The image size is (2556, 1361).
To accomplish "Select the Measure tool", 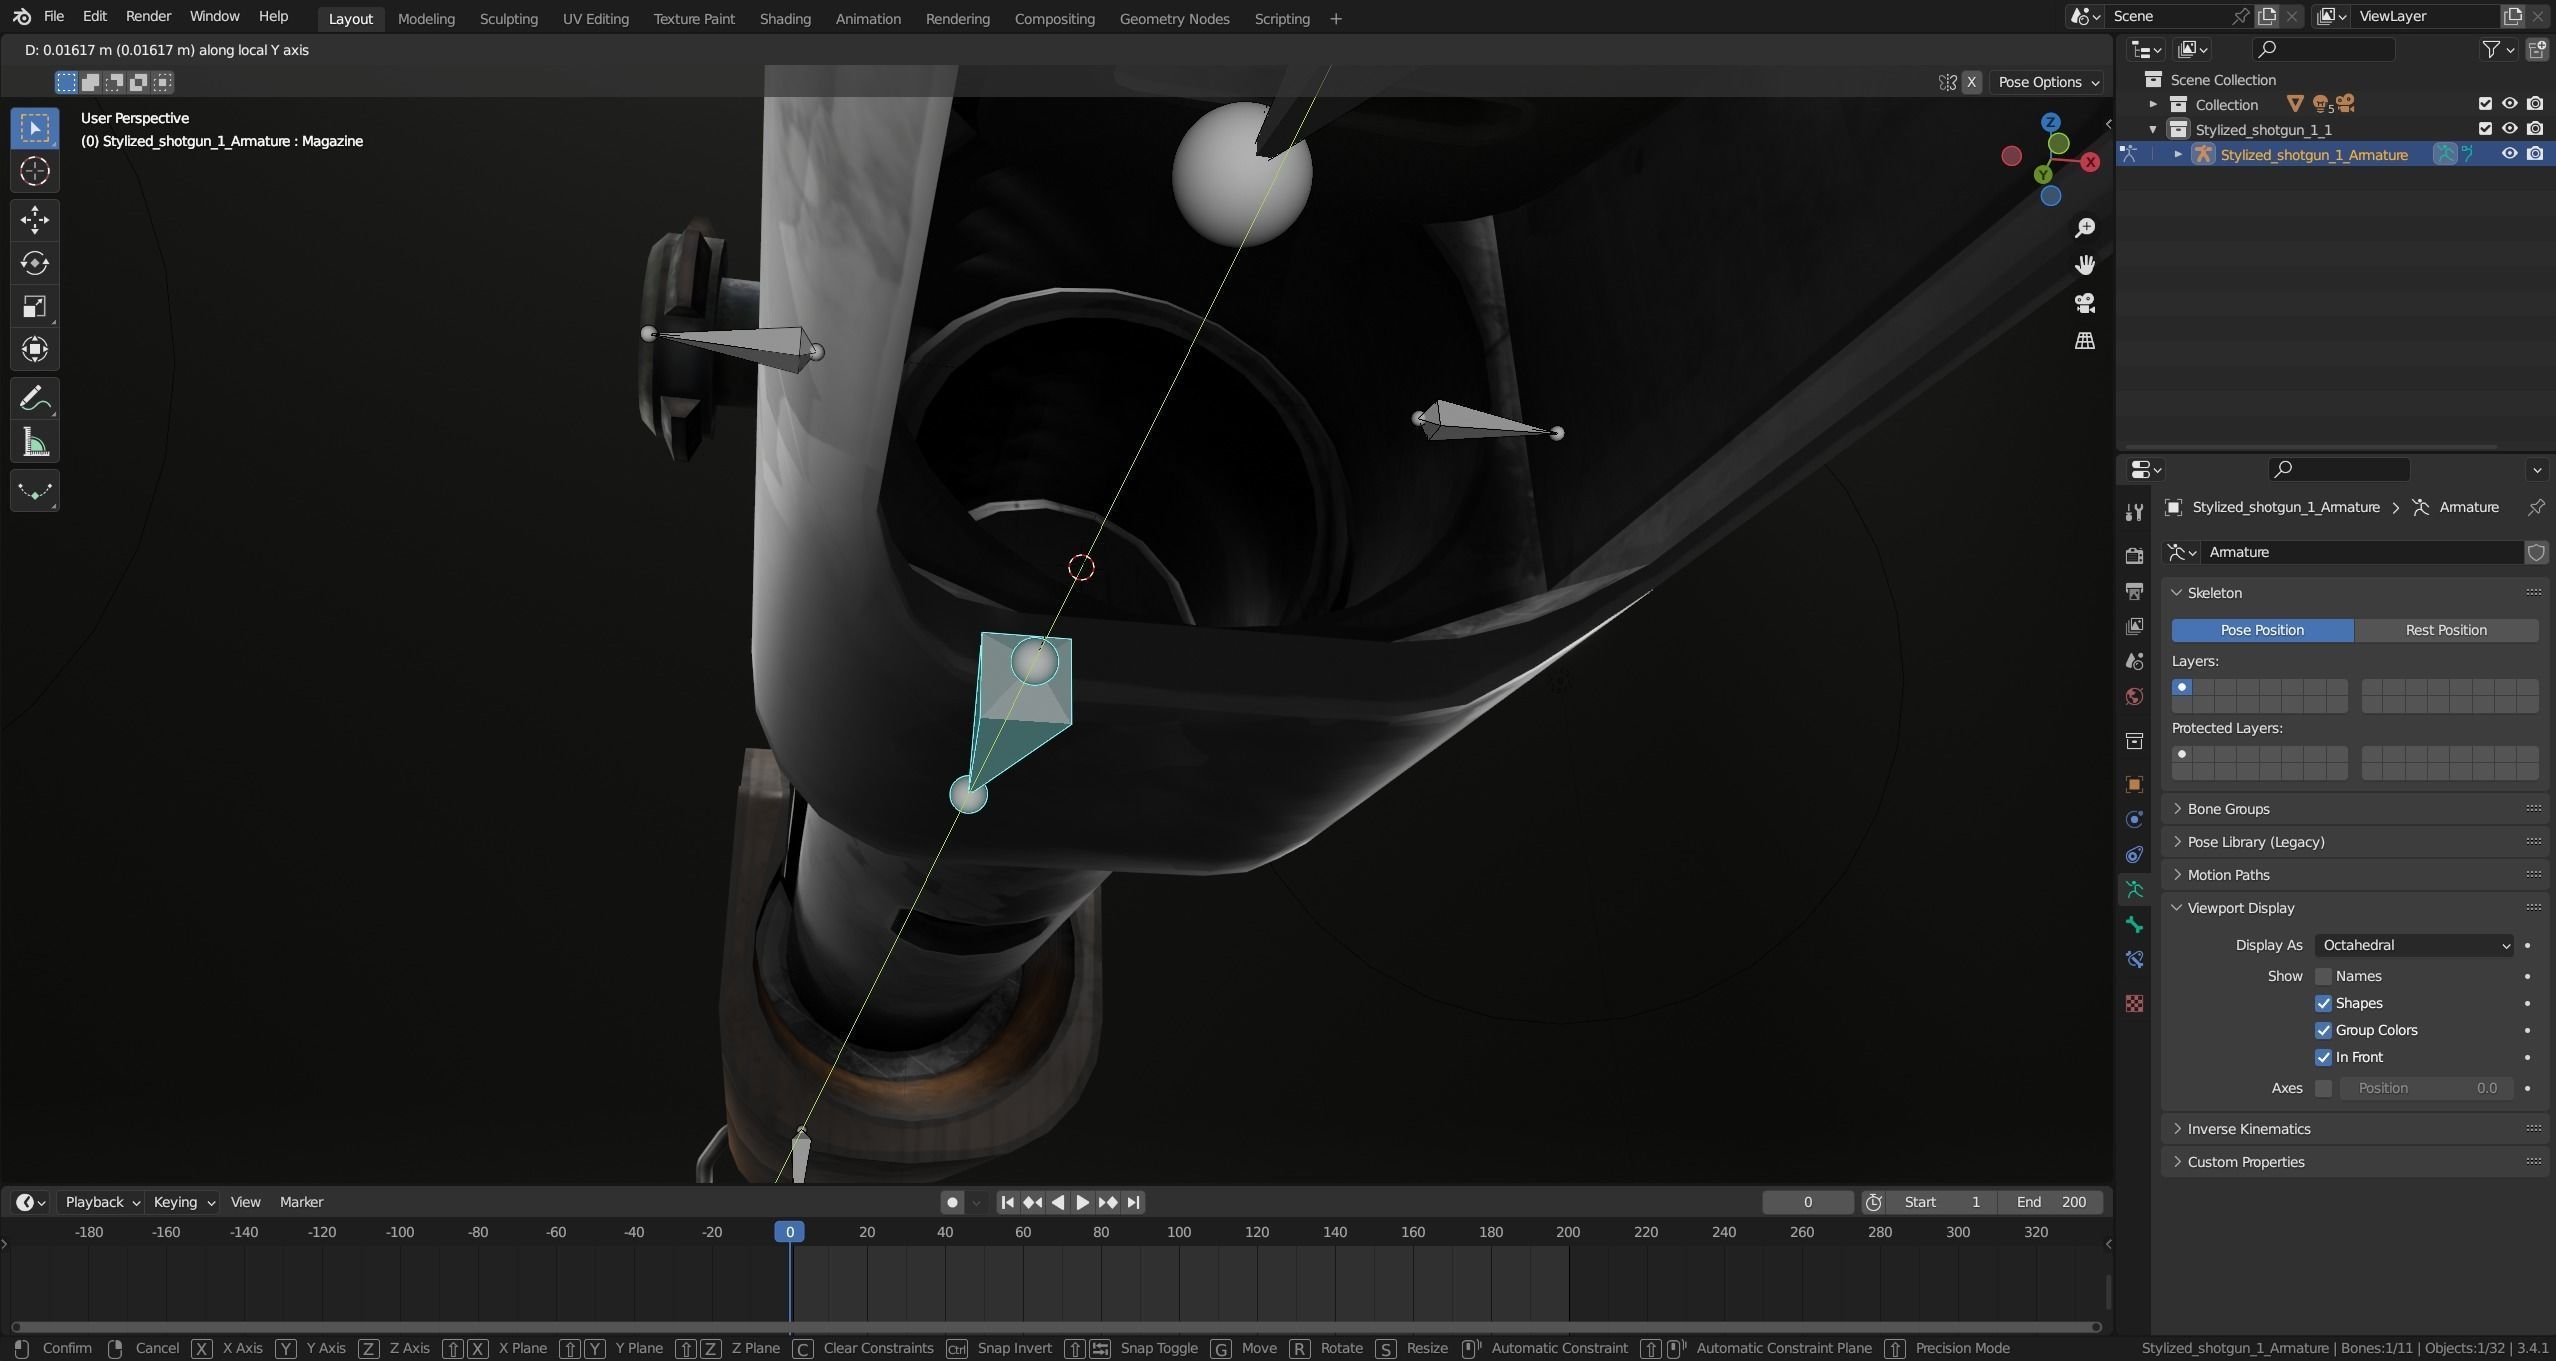I will coord(35,443).
